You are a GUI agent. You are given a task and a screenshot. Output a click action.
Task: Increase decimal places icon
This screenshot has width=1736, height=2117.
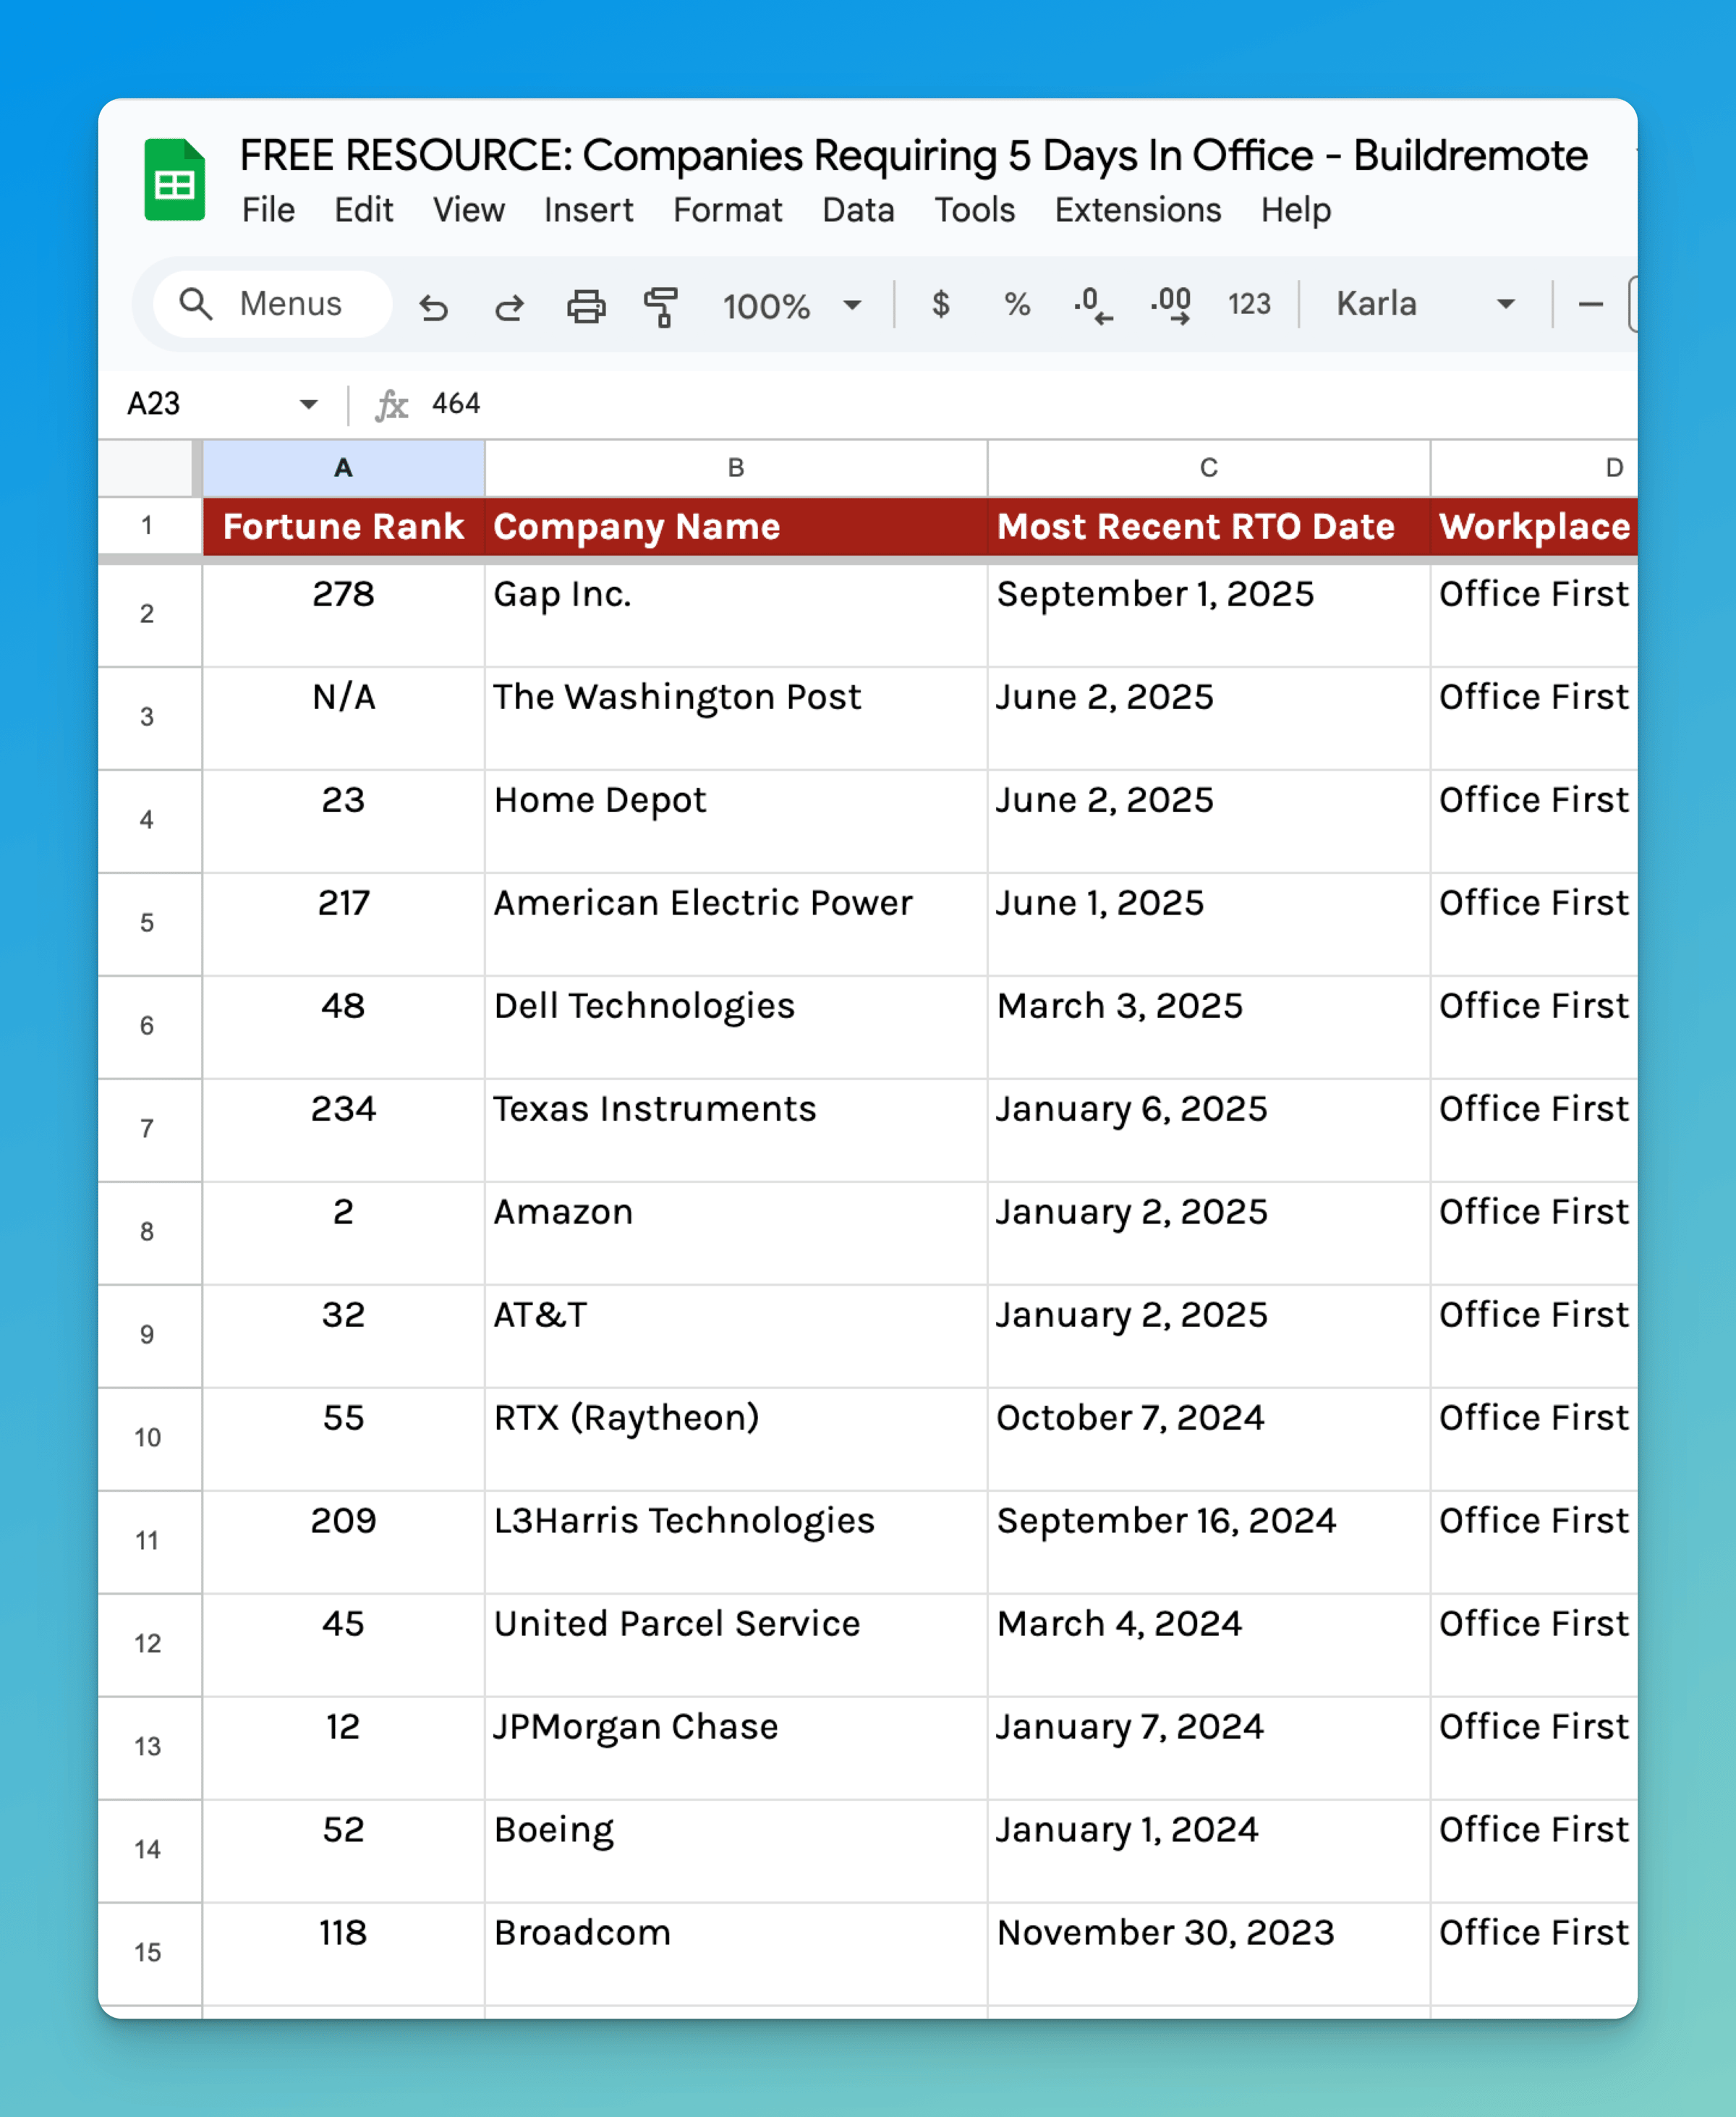pyautogui.click(x=1170, y=305)
